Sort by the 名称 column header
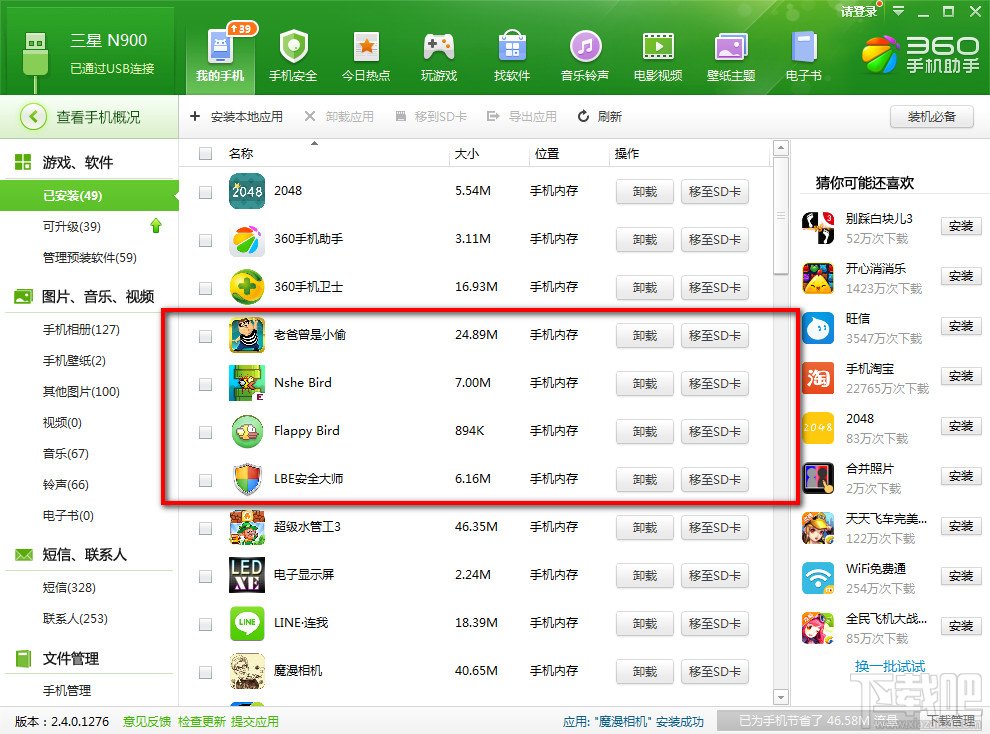The width and height of the screenshot is (990, 734). 241,153
